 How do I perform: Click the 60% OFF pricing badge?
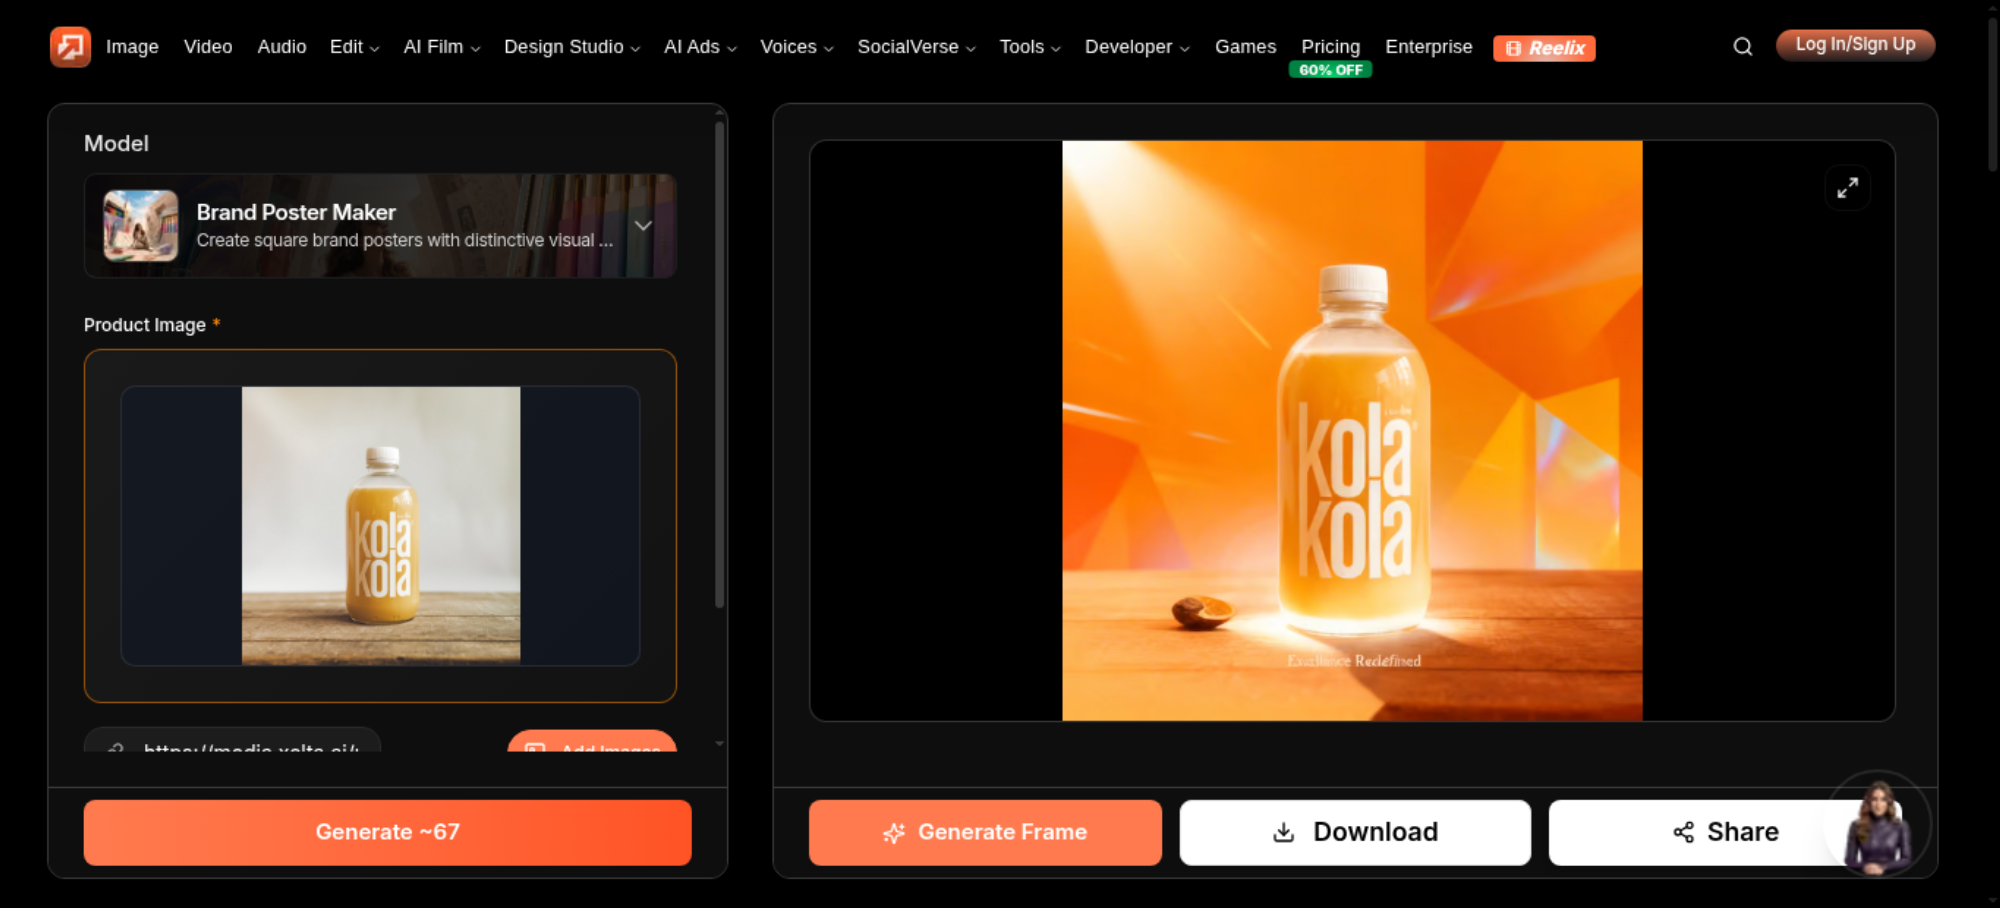coord(1330,70)
